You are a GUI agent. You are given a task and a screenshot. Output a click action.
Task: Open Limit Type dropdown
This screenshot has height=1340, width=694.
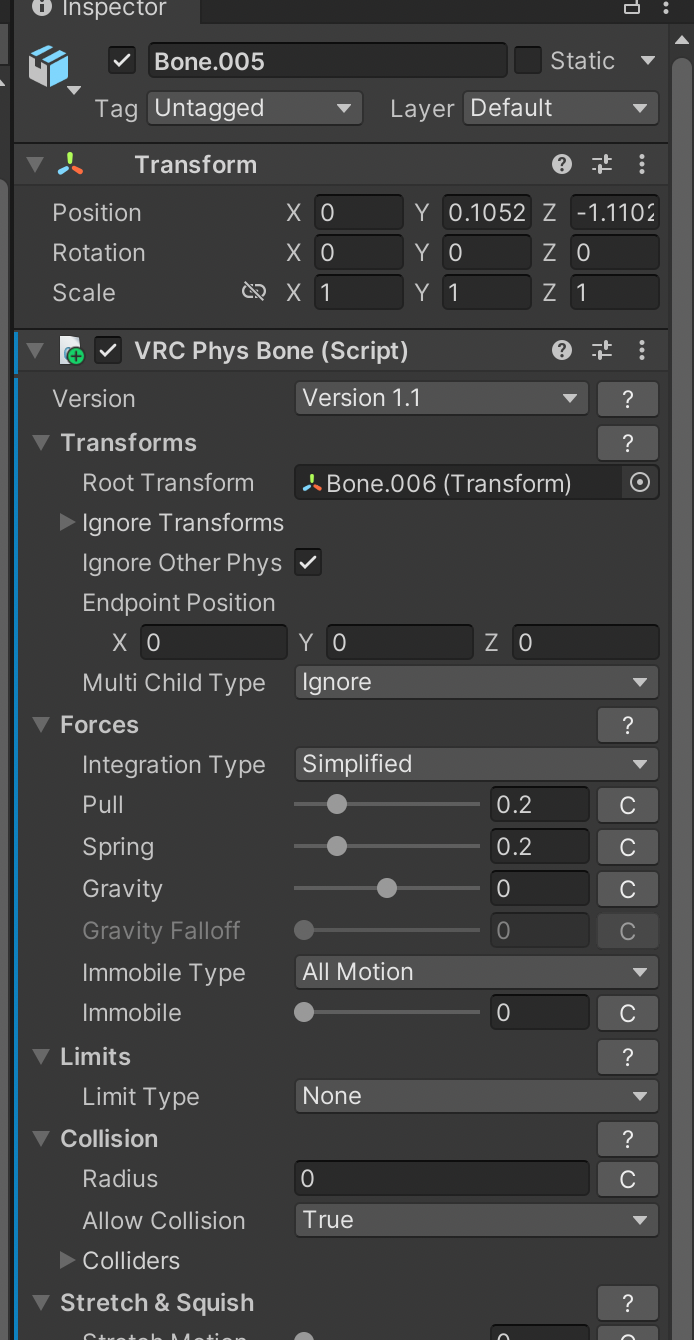click(477, 1096)
